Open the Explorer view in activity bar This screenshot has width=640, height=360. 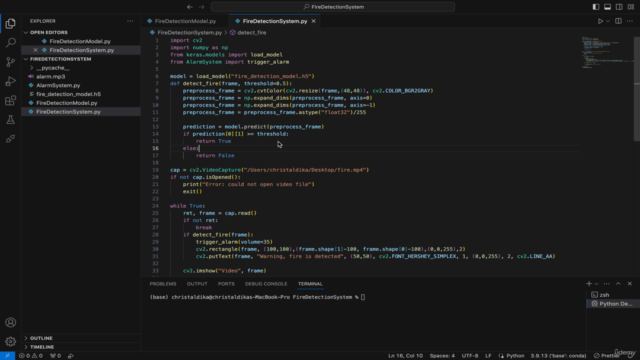pos(11,24)
